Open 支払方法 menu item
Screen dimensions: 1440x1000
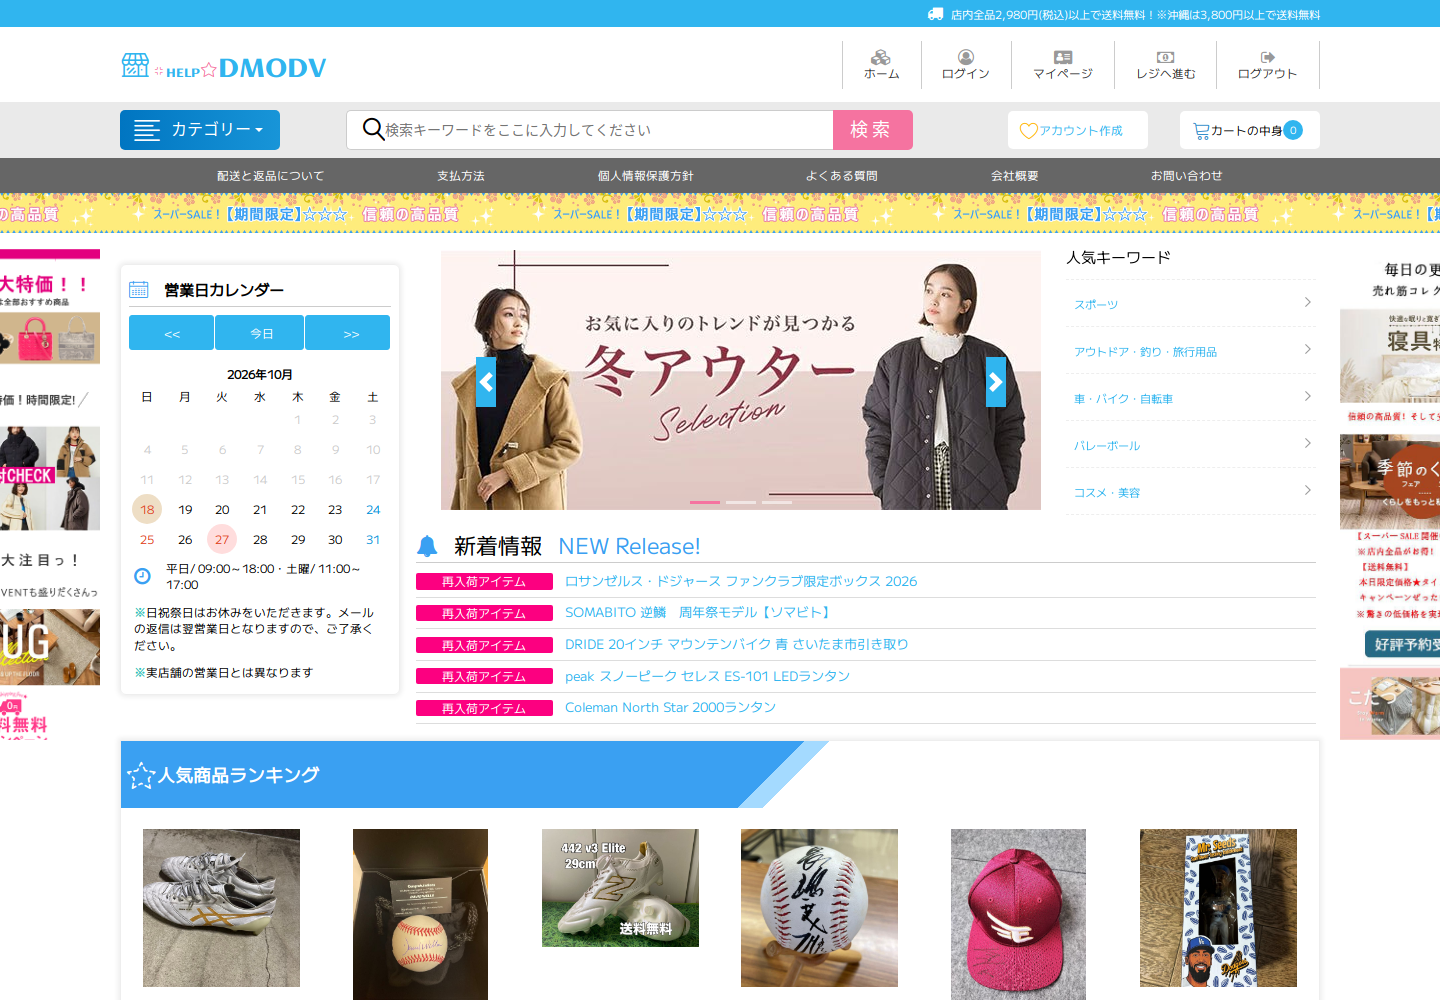(x=461, y=176)
